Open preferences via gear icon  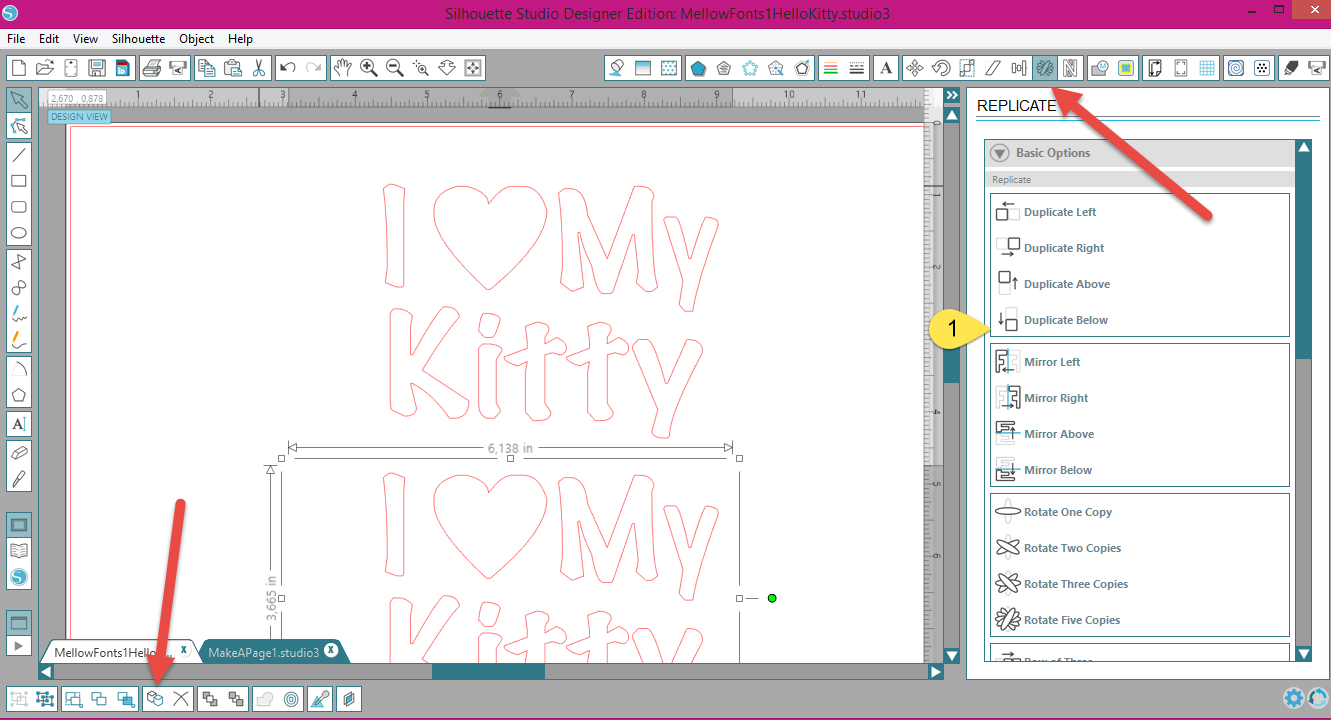point(1294,698)
